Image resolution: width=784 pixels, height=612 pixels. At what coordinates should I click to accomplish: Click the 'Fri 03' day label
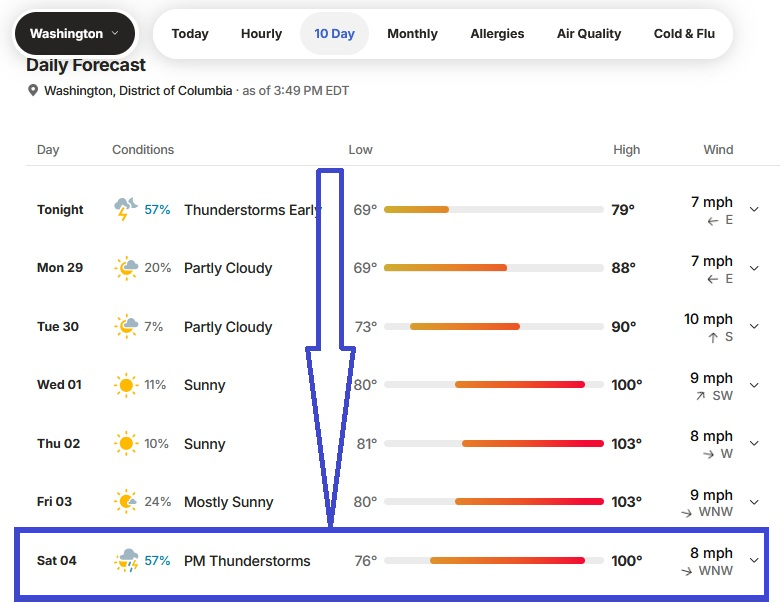[x=54, y=502]
